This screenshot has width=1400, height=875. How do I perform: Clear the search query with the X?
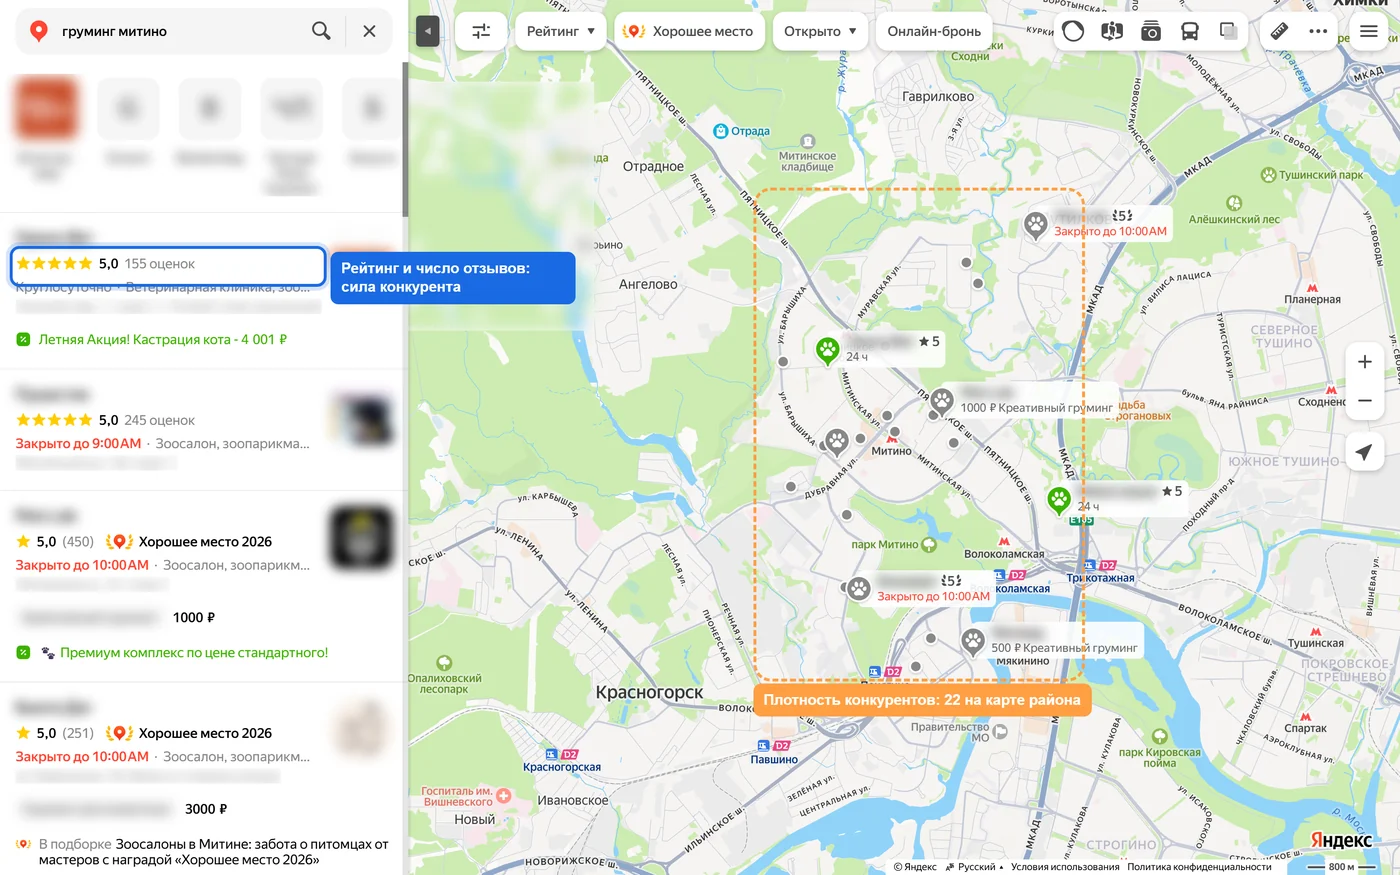369,31
